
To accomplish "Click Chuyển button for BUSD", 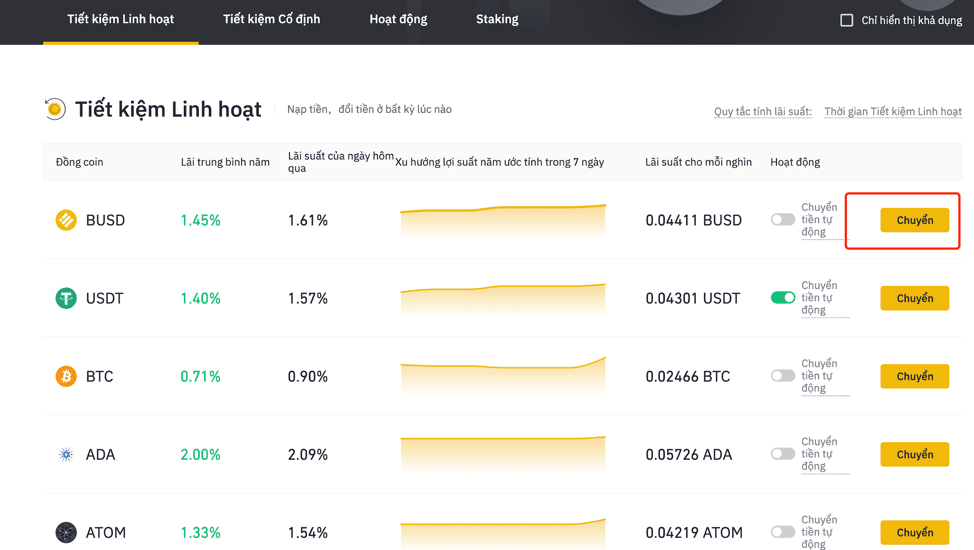I will (914, 220).
